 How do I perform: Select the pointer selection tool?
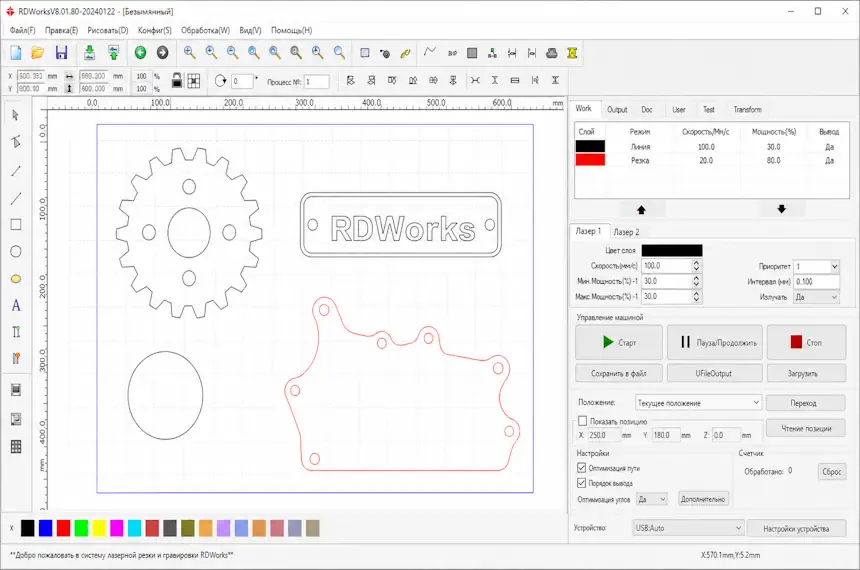click(15, 115)
